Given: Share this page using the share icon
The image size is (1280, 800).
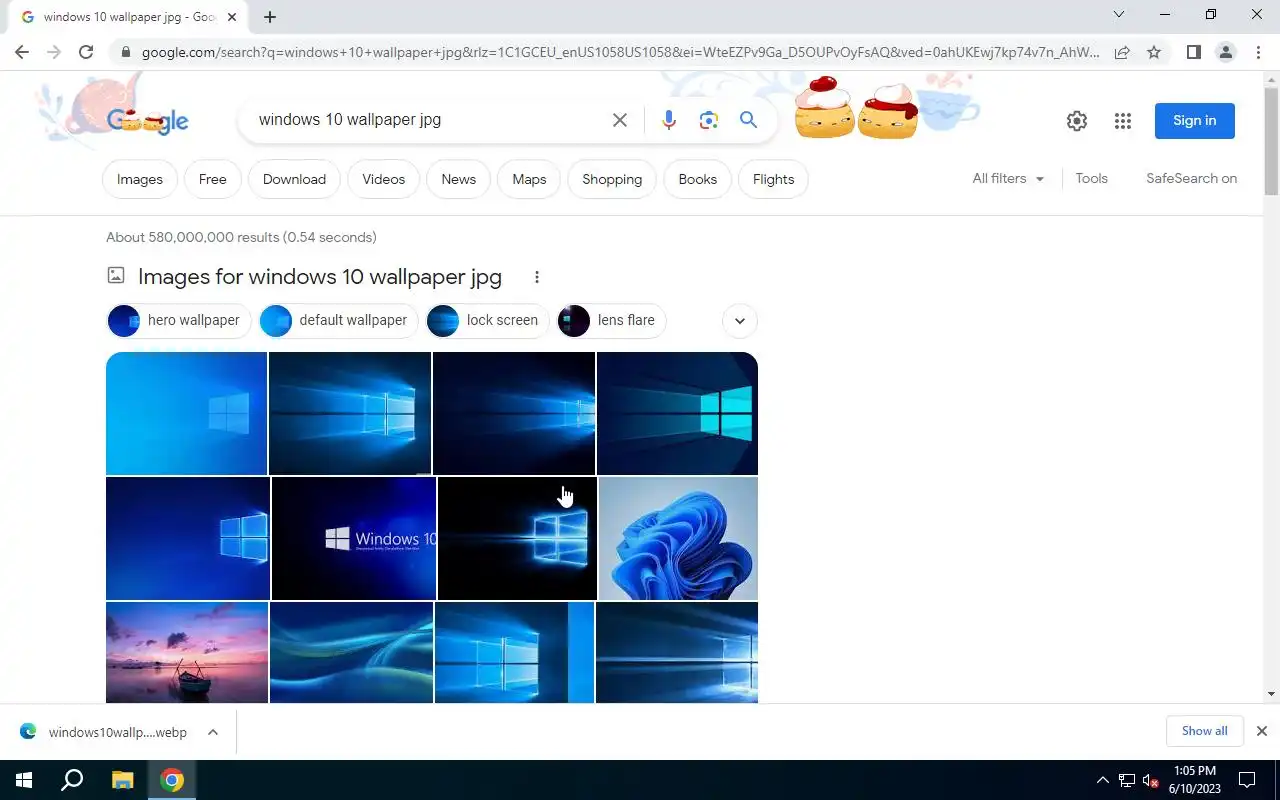Looking at the screenshot, I should [1122, 52].
